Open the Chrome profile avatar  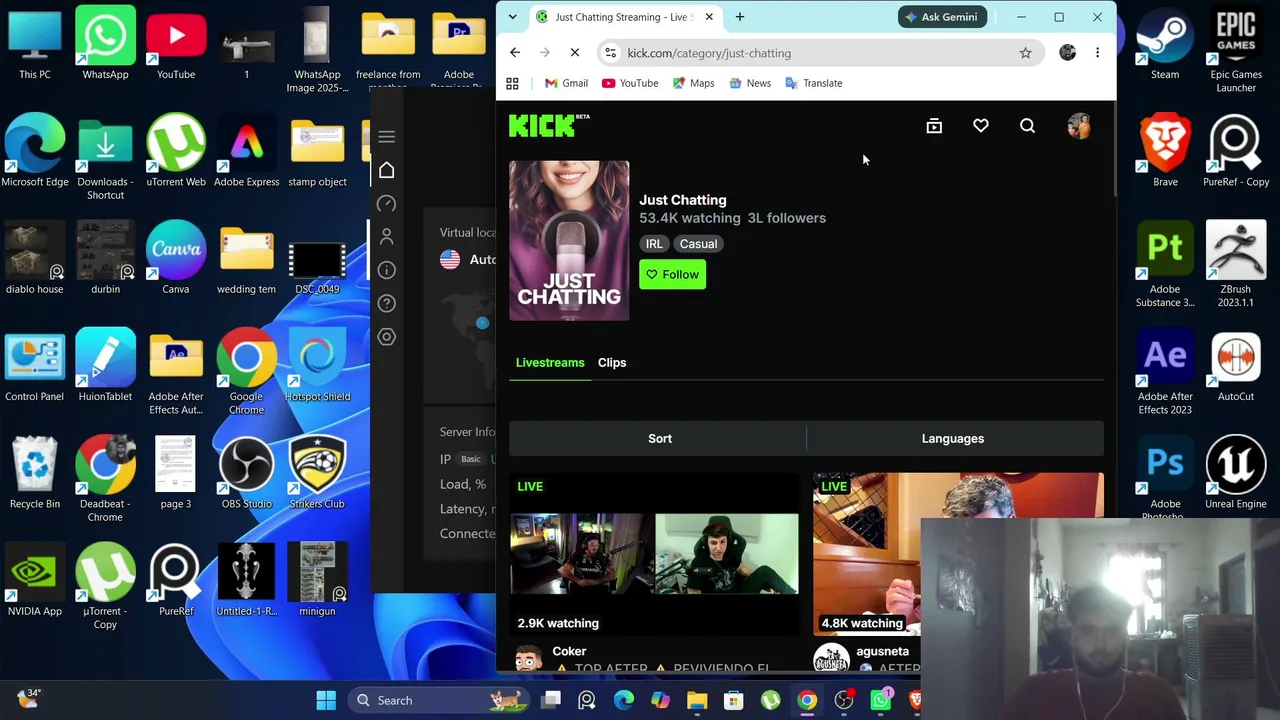coord(1067,53)
